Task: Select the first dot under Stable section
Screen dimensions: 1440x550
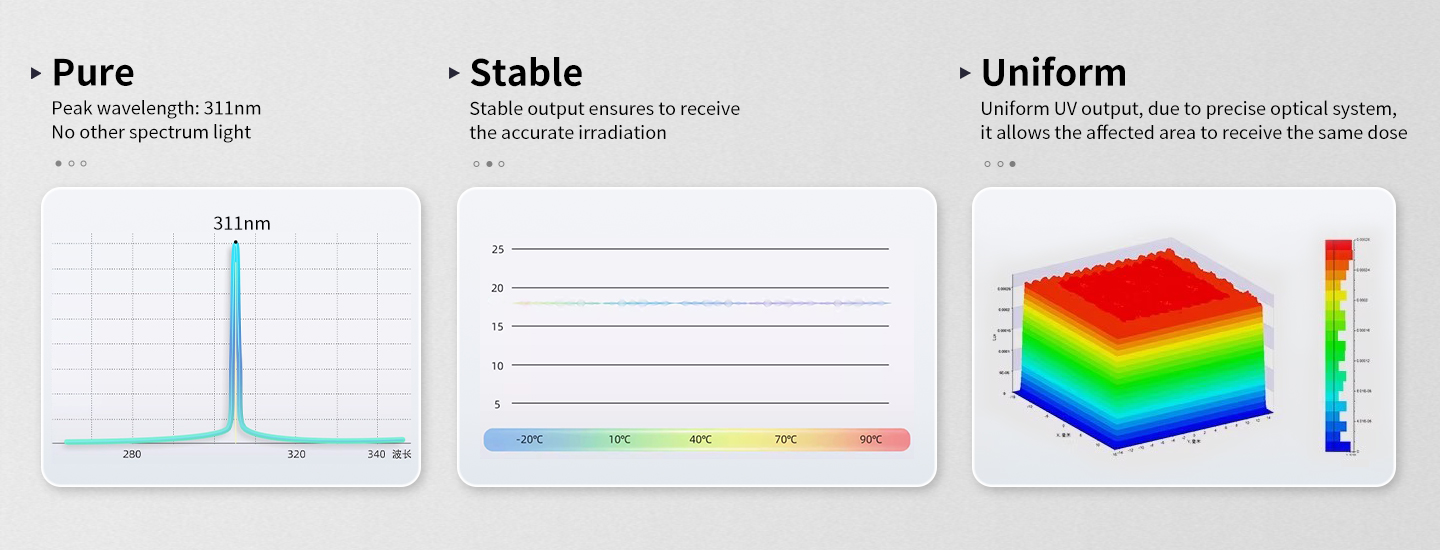Action: (477, 163)
